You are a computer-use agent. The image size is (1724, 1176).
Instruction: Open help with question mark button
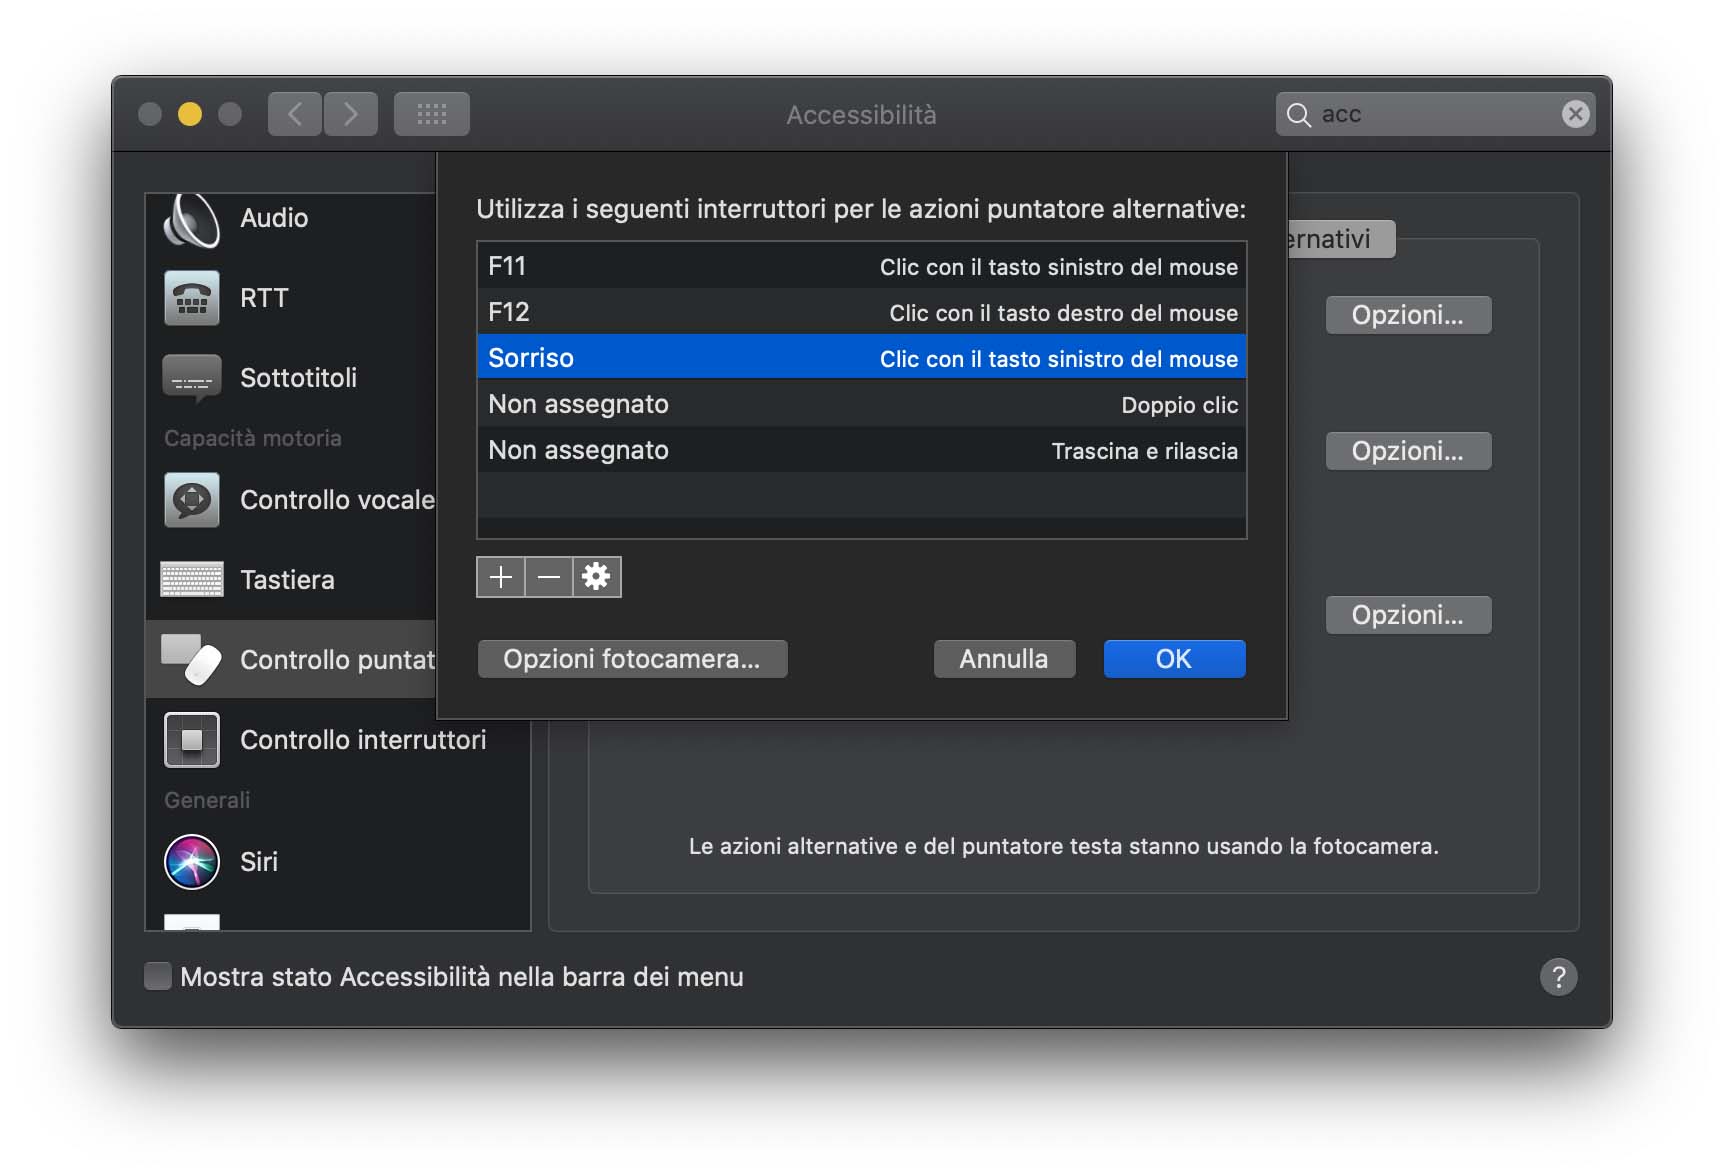click(x=1558, y=977)
